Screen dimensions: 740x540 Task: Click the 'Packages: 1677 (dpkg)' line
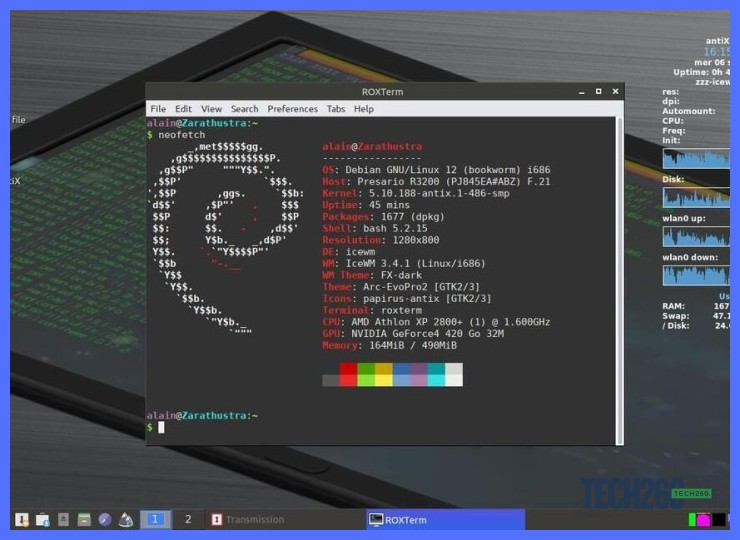pyautogui.click(x=383, y=217)
